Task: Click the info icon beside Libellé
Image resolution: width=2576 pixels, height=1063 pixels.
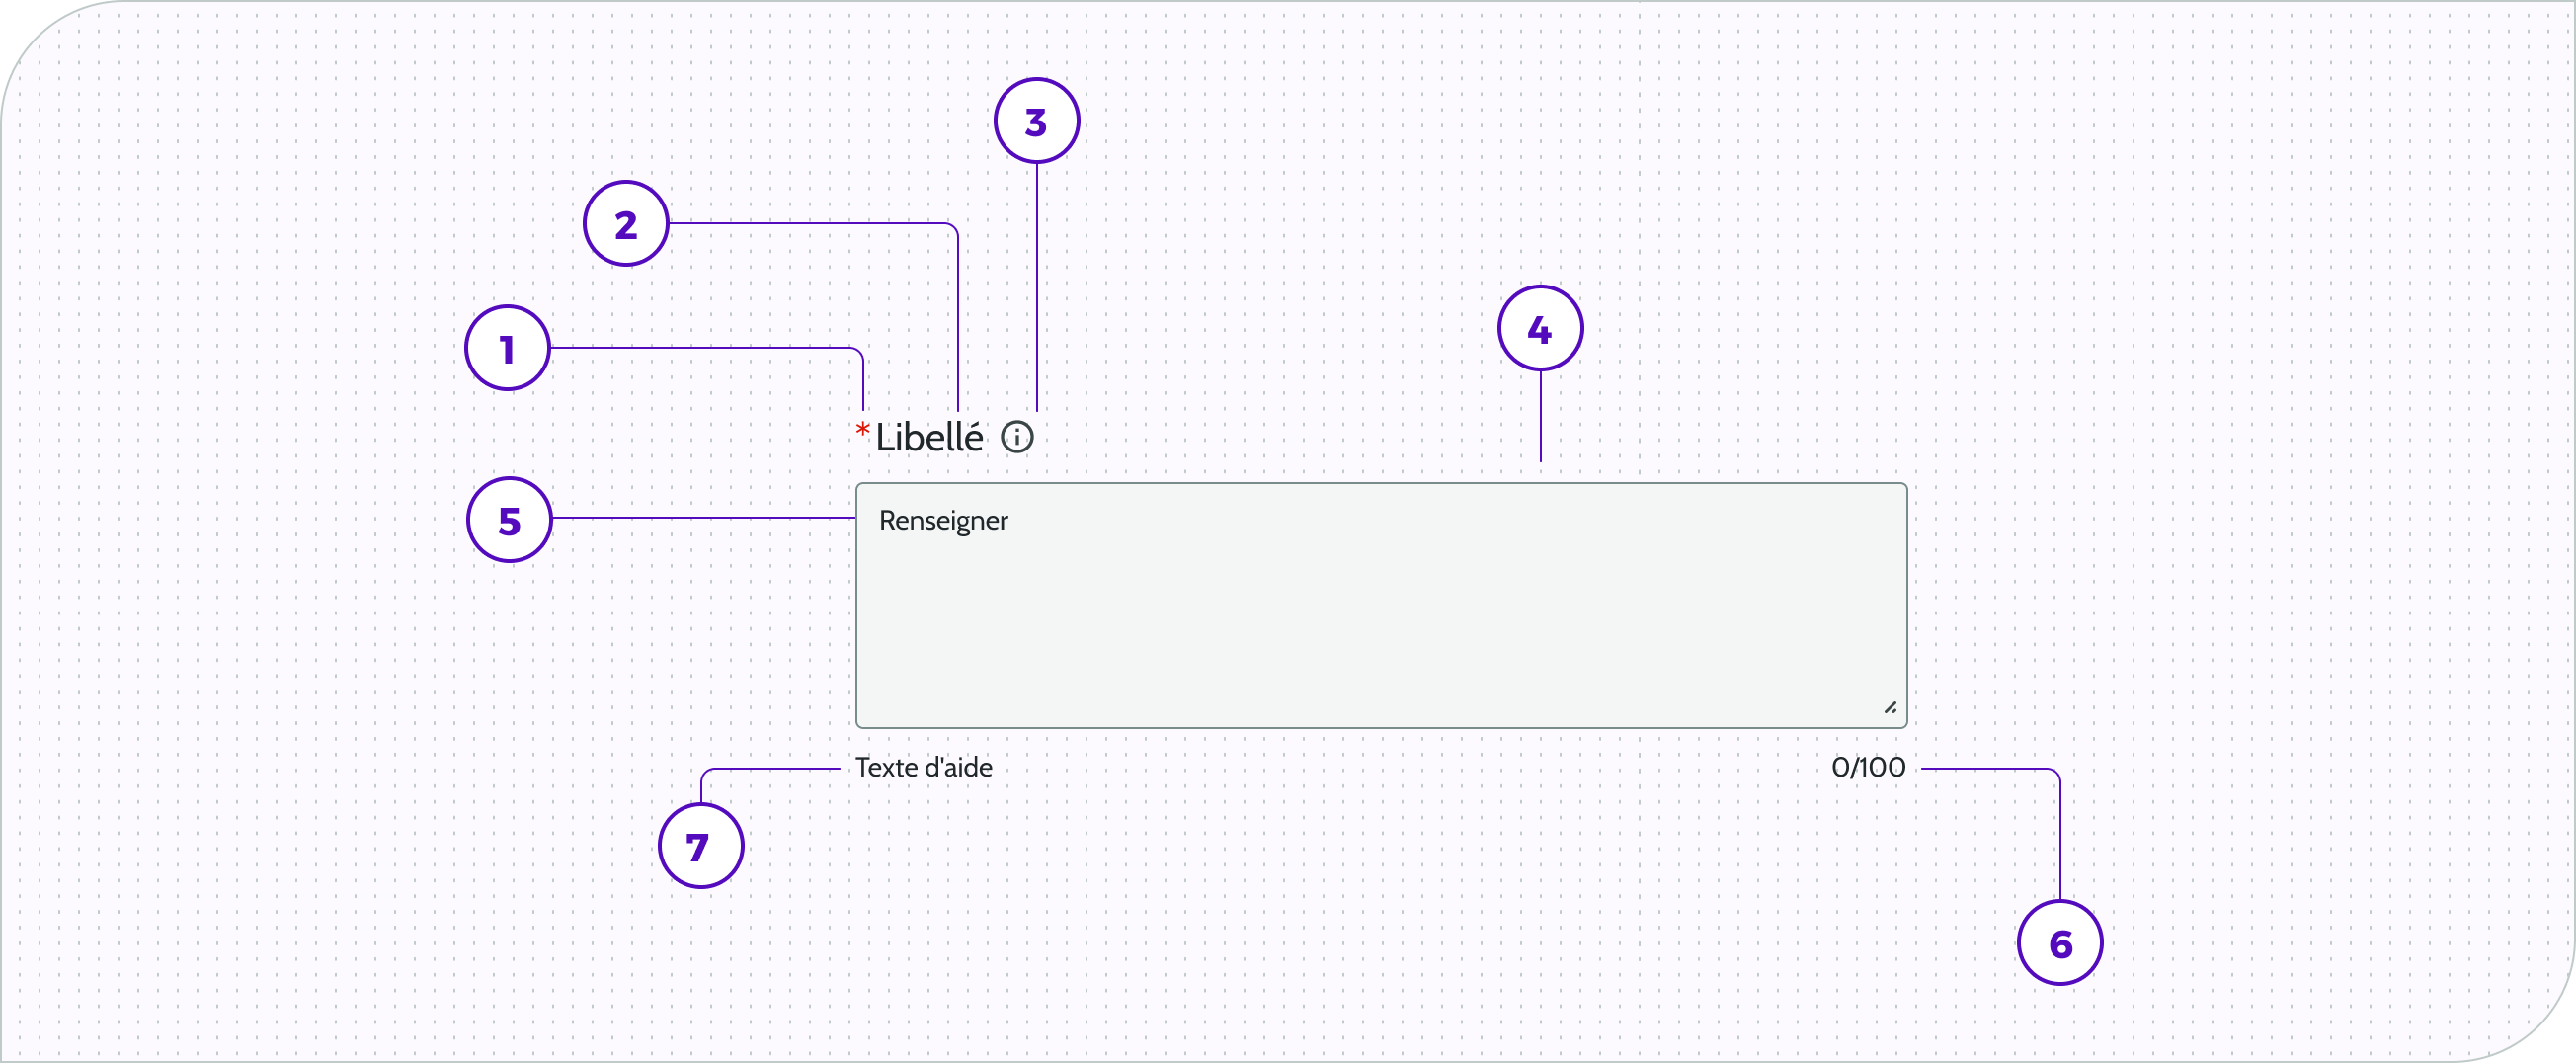Action: (1017, 437)
